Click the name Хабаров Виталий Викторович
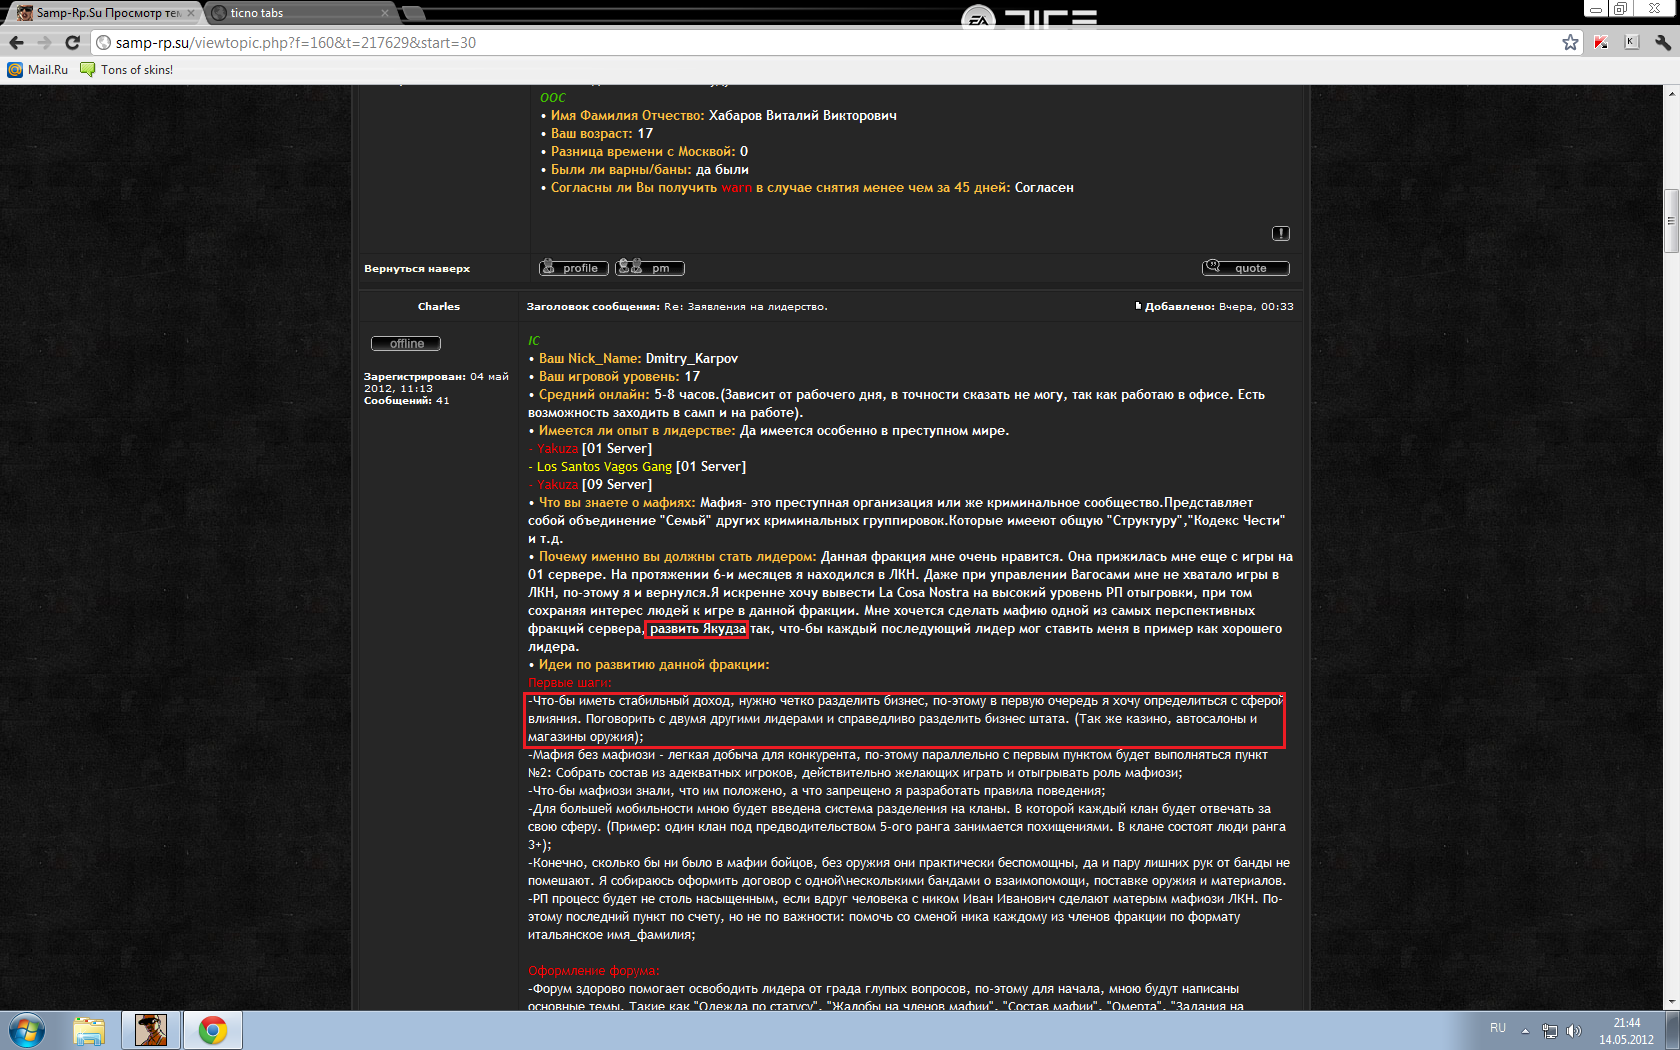The image size is (1680, 1050). tap(802, 115)
